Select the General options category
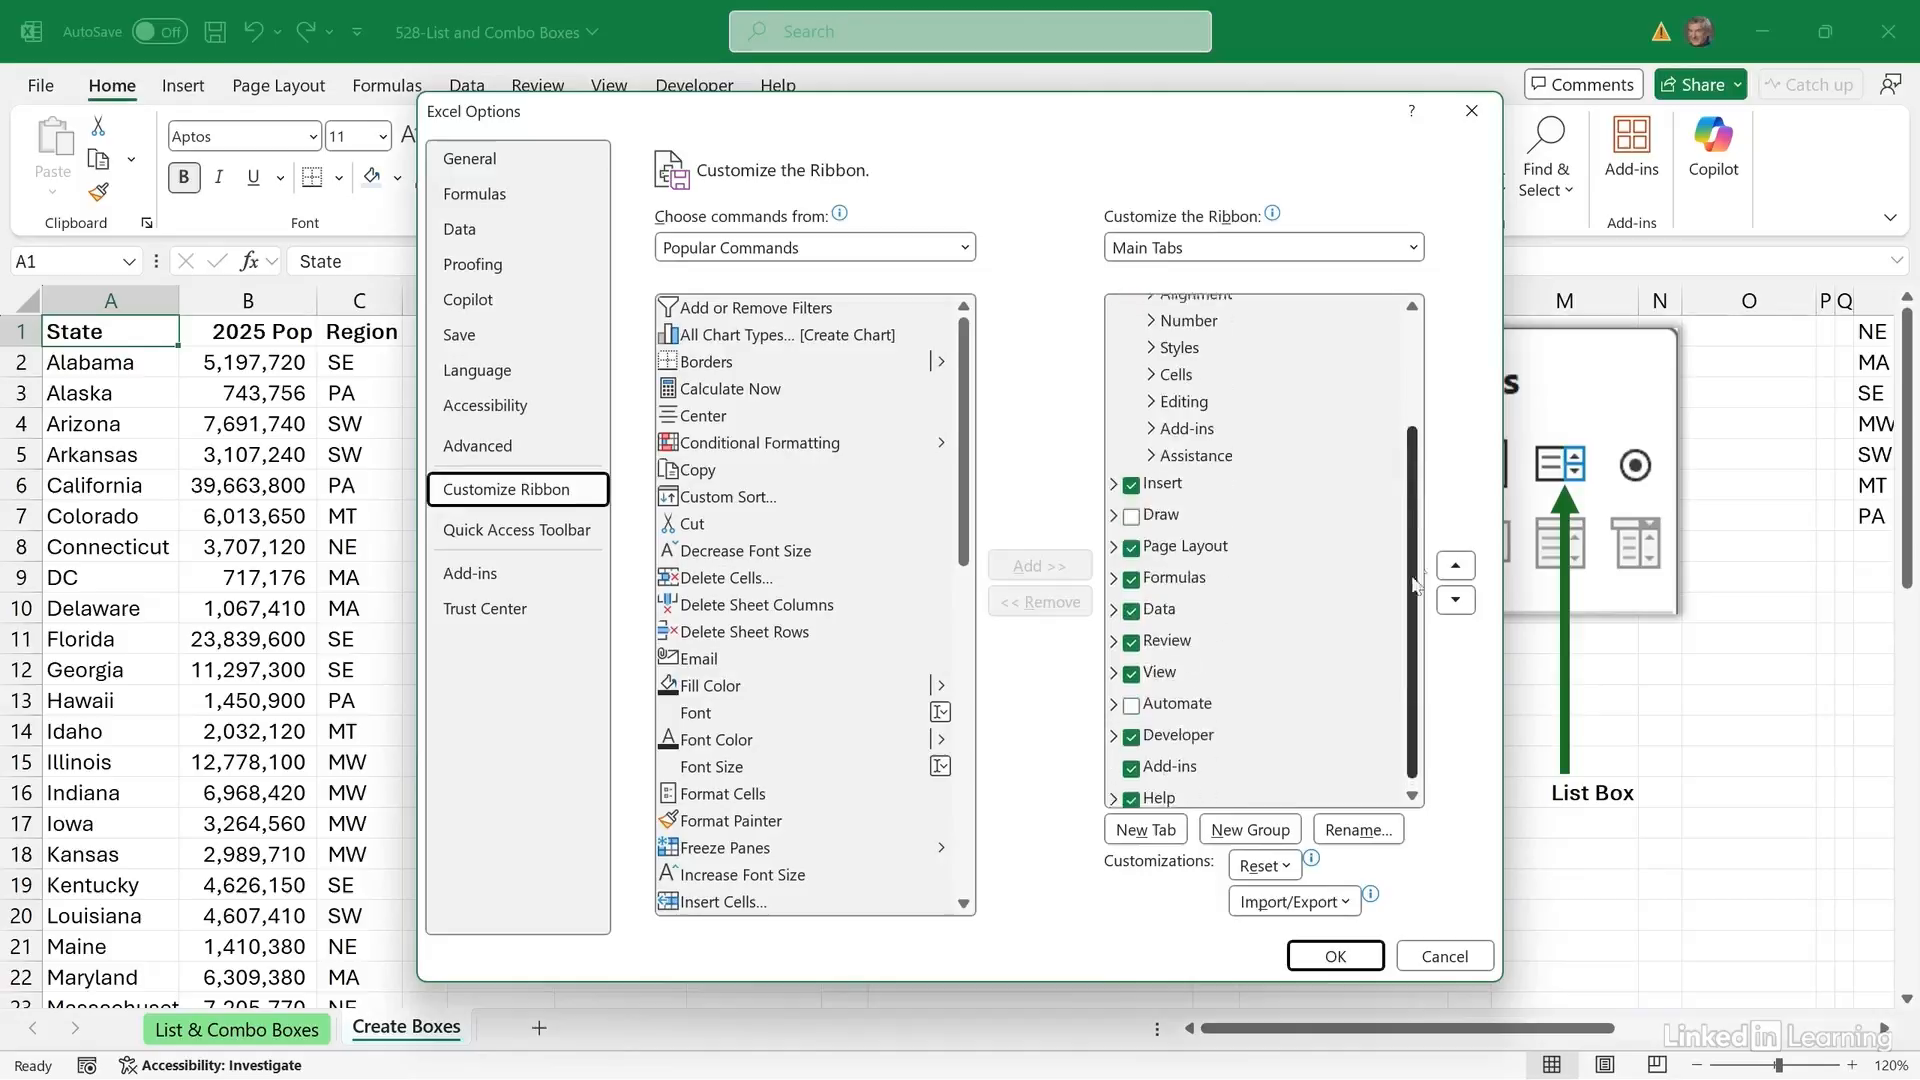Viewport: 1920px width, 1080px height. (x=469, y=159)
